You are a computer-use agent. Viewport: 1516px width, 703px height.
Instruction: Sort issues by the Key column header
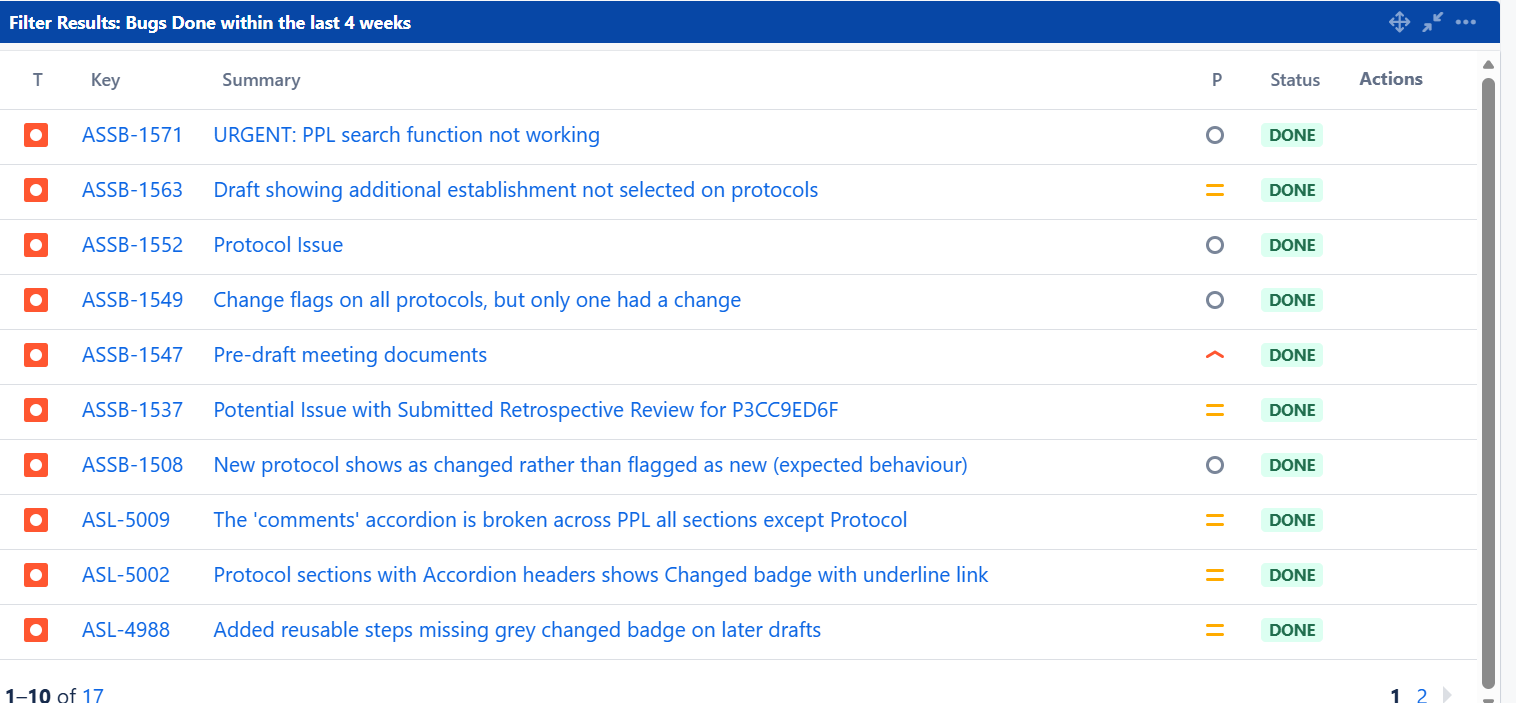click(x=105, y=79)
